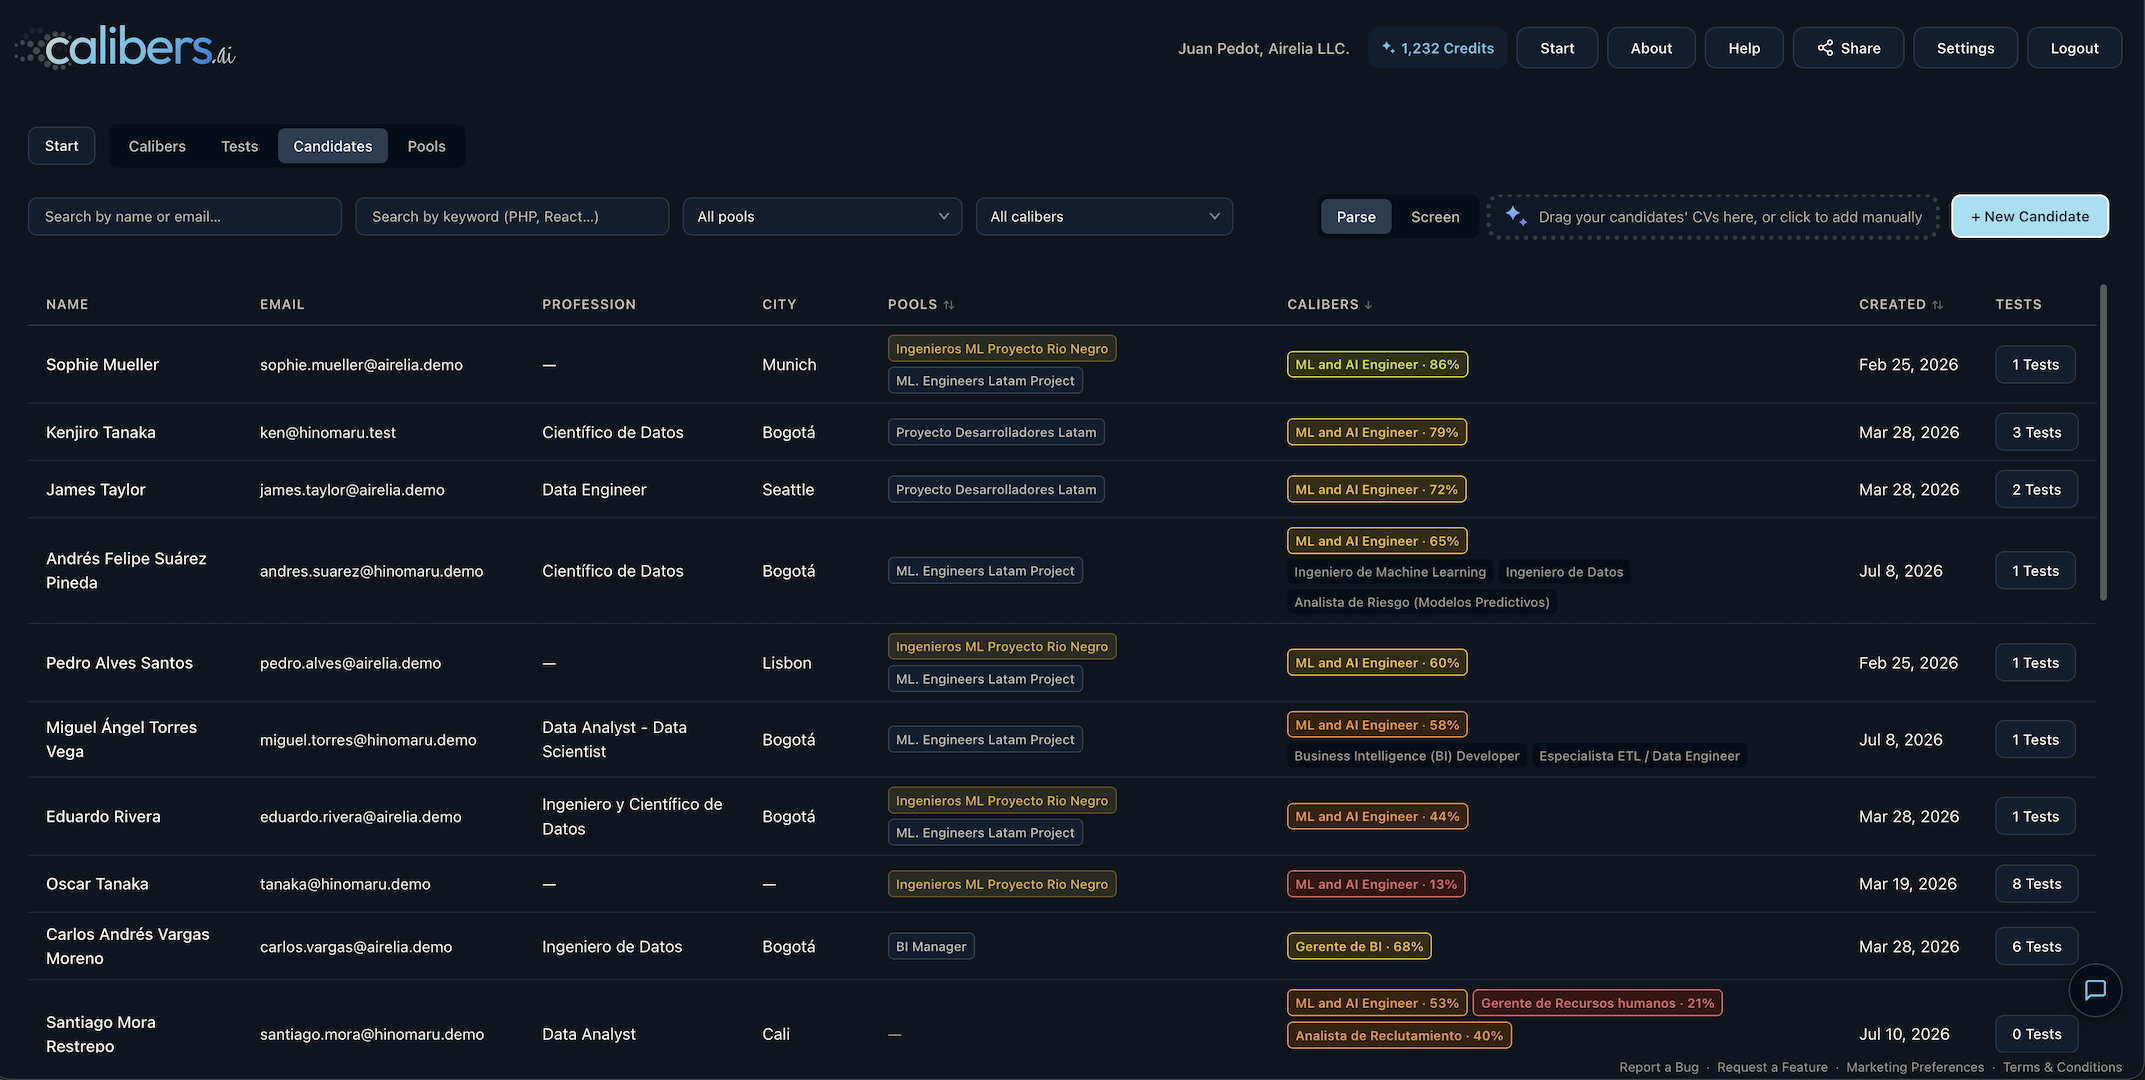The image size is (2145, 1080).
Task: Expand the All calibers dropdown
Action: 1104,217
